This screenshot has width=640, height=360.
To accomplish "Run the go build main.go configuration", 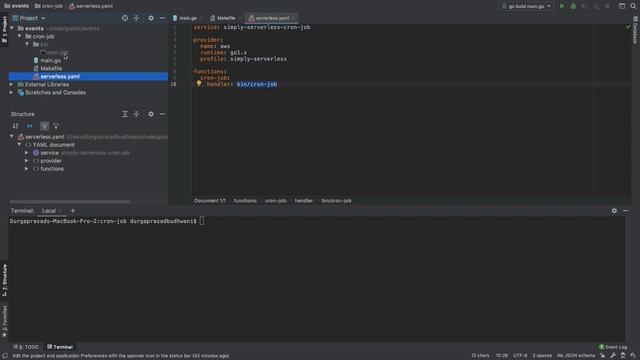I will [x=562, y=6].
